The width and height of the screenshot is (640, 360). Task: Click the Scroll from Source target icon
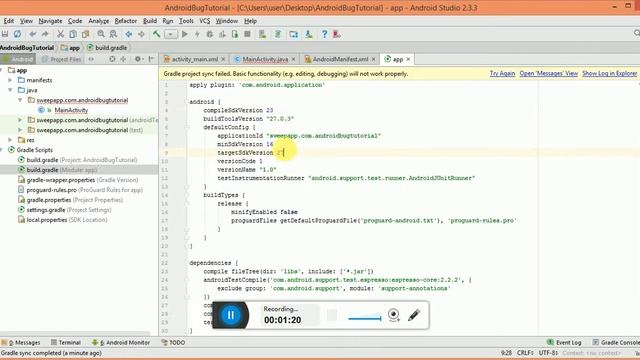pyautogui.click(x=112, y=59)
